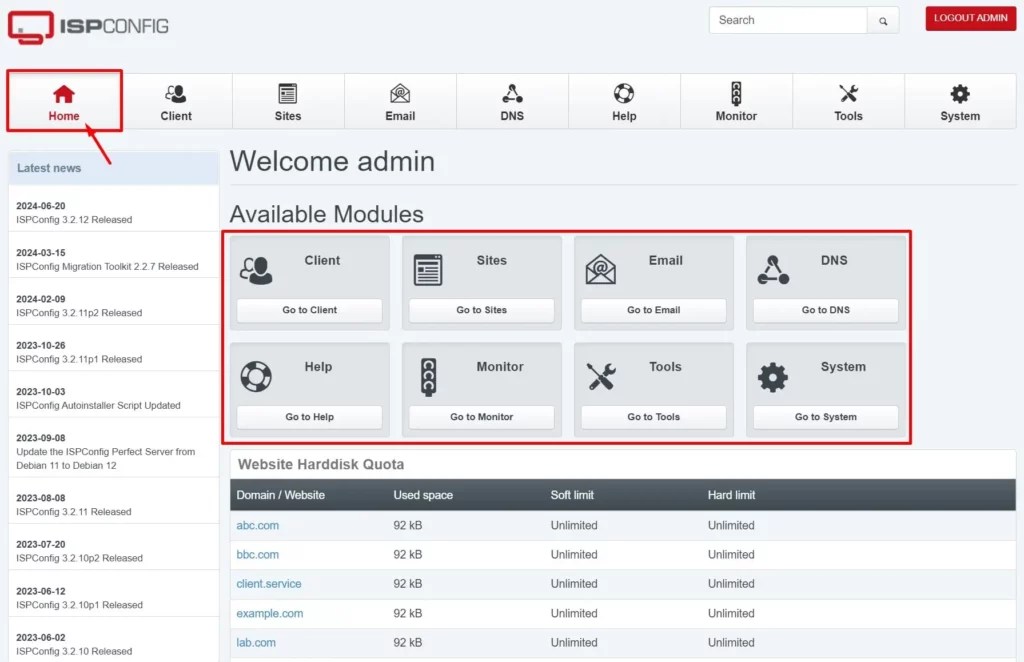Click the Help tab label

tap(624, 116)
